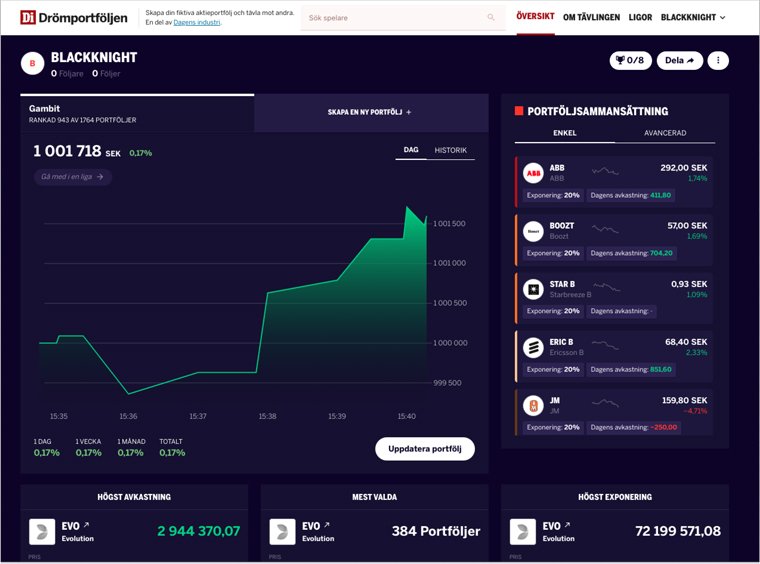Viewport: 760px width, 564px height.
Task: Click the Starbreeze B logo icon
Action: coord(533,289)
